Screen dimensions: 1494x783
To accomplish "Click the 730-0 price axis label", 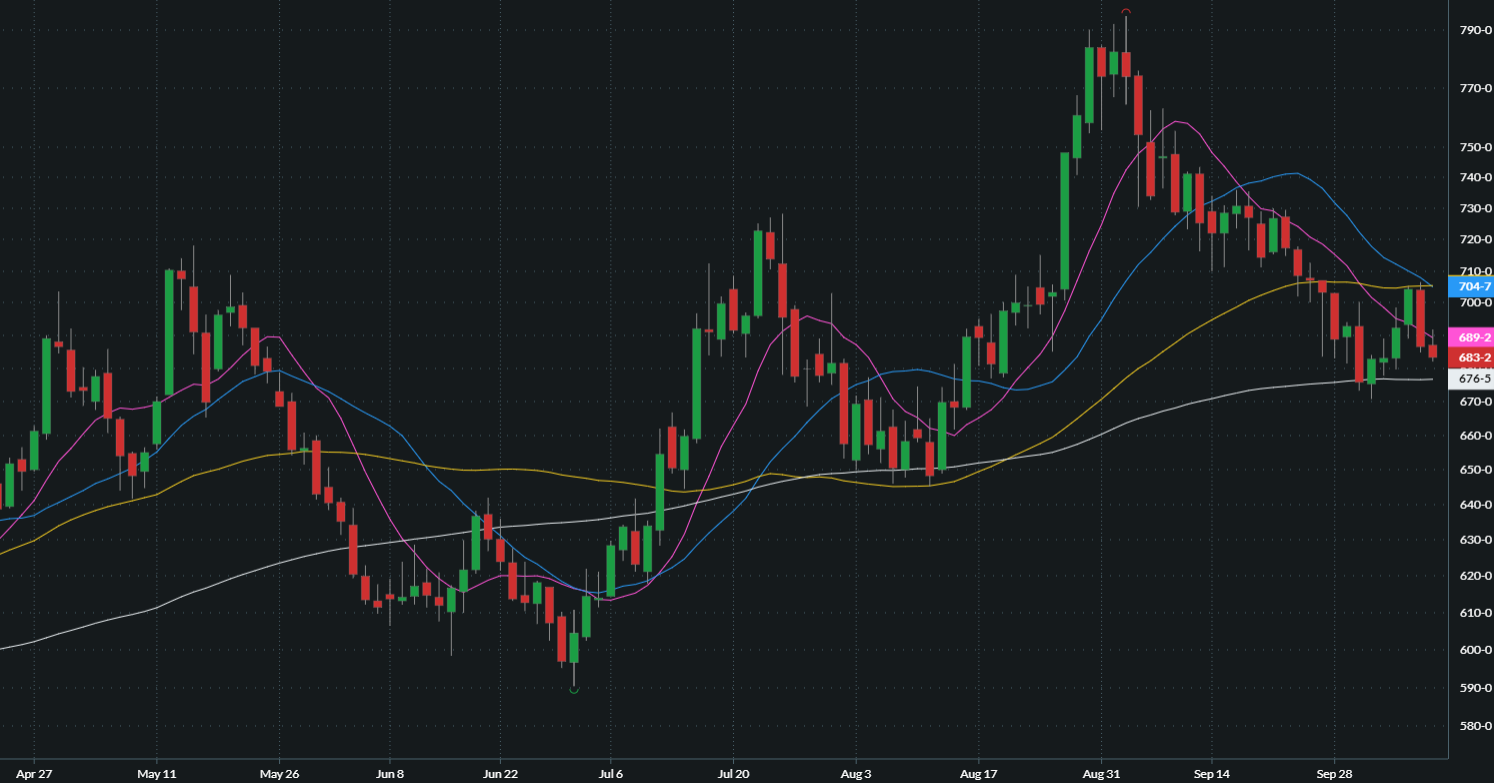I will click(x=1475, y=208).
